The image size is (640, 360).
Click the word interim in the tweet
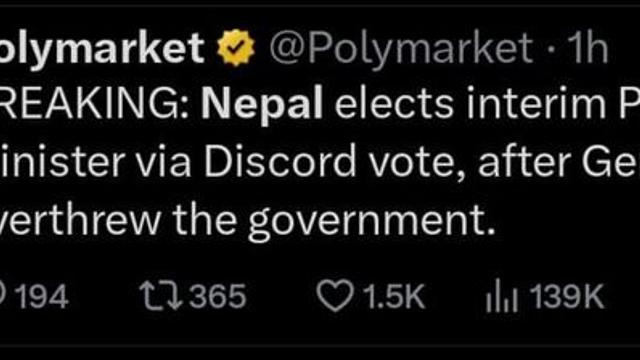[536, 103]
